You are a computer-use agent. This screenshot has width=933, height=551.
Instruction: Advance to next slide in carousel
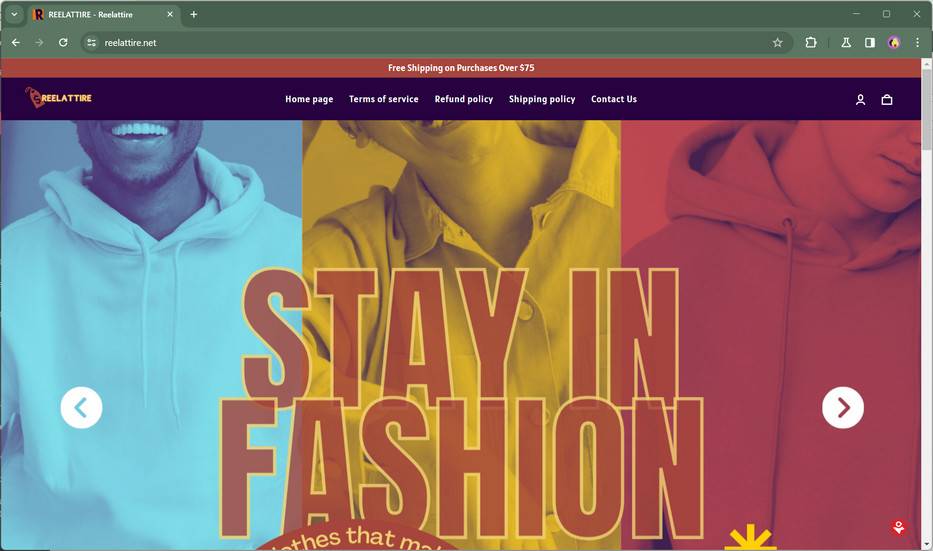[843, 408]
